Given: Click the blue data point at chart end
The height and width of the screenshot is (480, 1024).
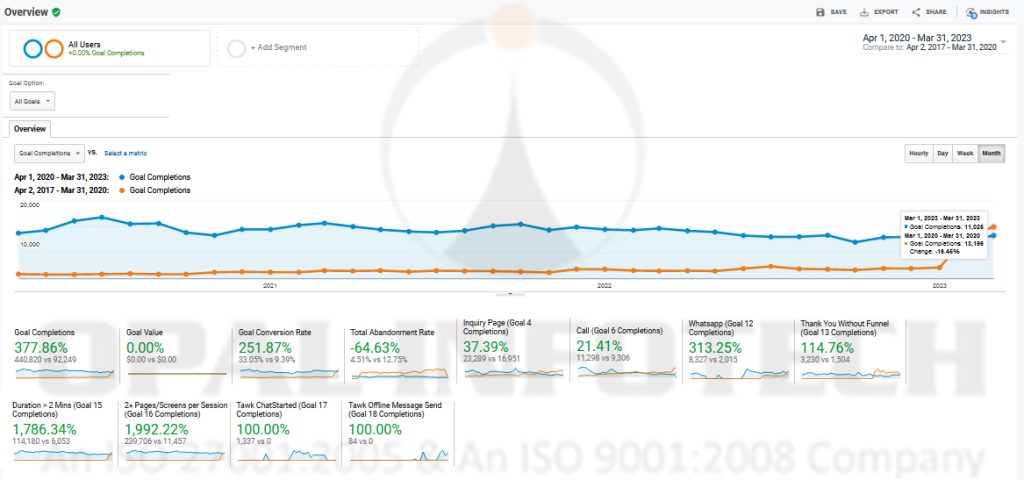Looking at the screenshot, I should (x=993, y=235).
